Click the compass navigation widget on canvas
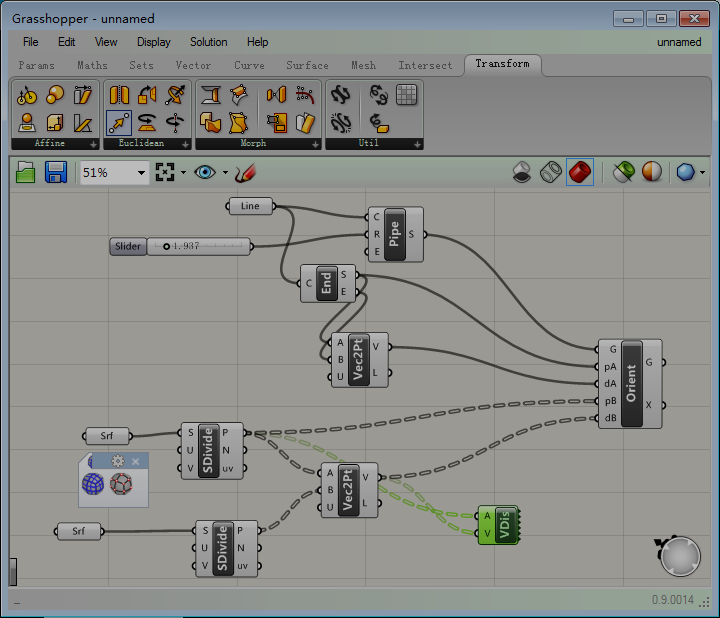This screenshot has width=720, height=618. coord(680,556)
